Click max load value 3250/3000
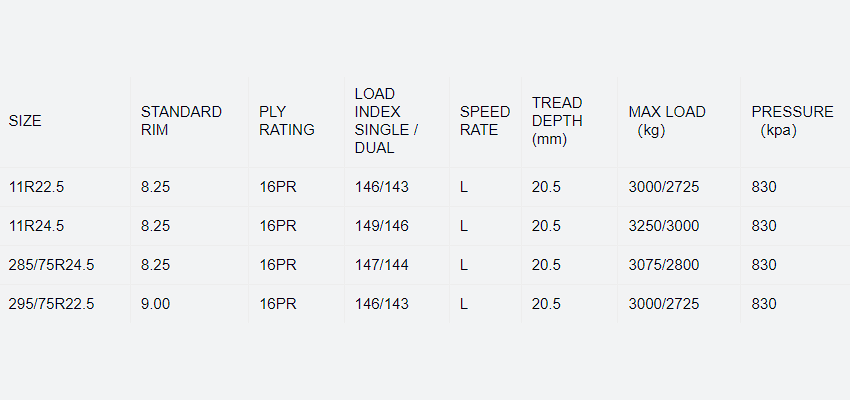 (x=663, y=226)
